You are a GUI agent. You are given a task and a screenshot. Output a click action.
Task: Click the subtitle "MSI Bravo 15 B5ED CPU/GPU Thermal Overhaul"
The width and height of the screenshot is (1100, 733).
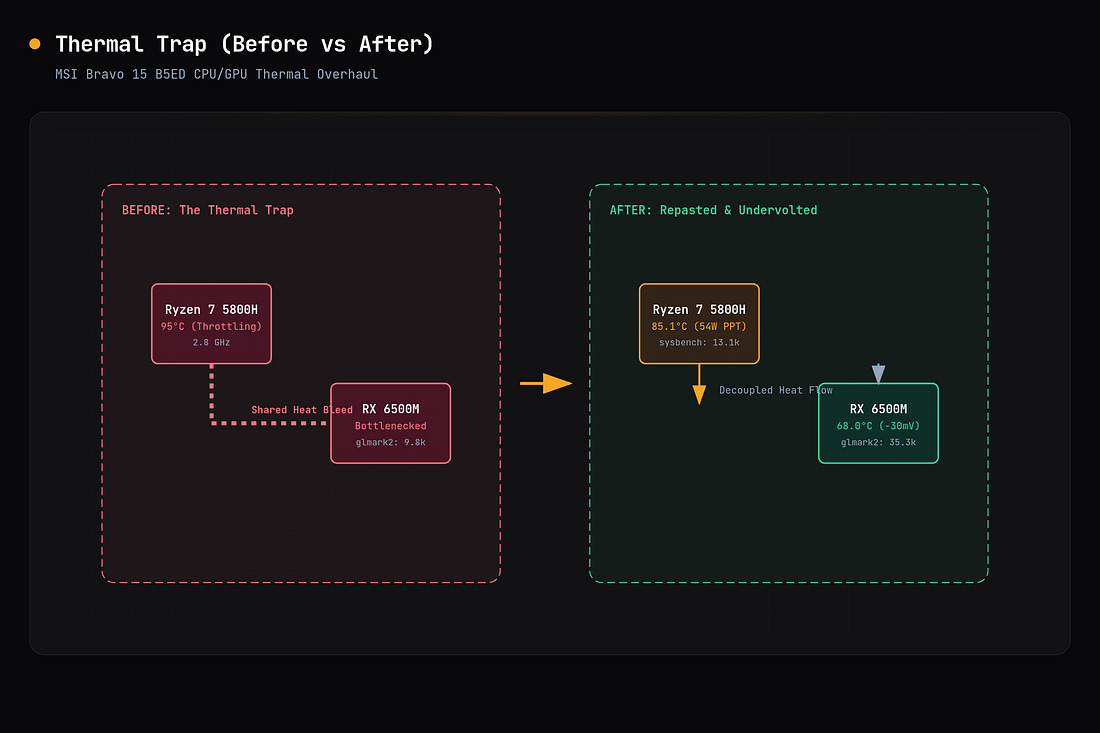pos(216,74)
